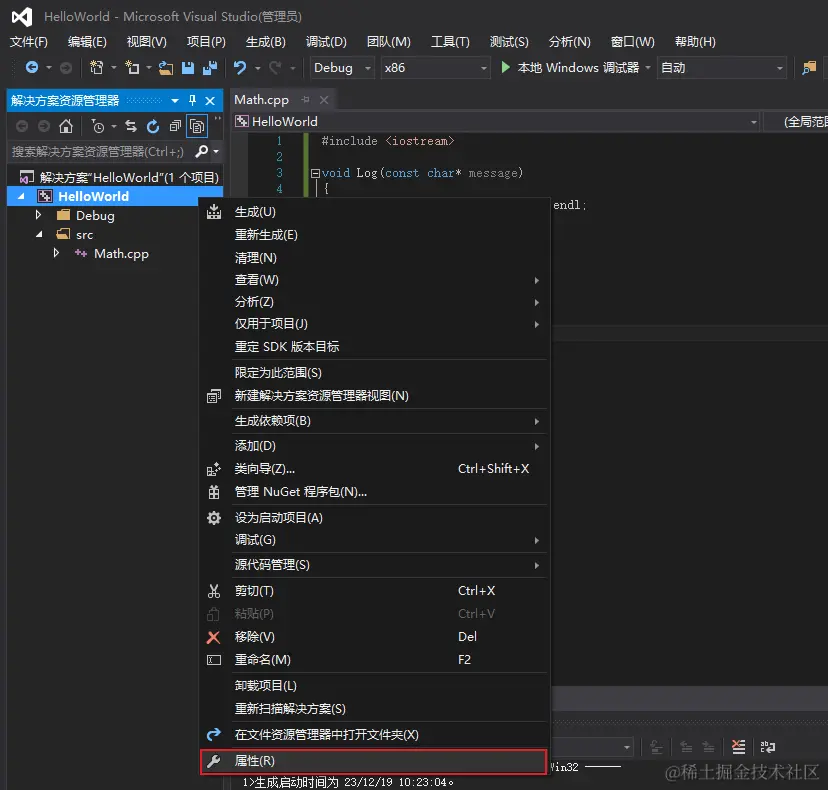Click the Solution Explorer search input field
This screenshot has height=790, width=828.
pos(100,152)
